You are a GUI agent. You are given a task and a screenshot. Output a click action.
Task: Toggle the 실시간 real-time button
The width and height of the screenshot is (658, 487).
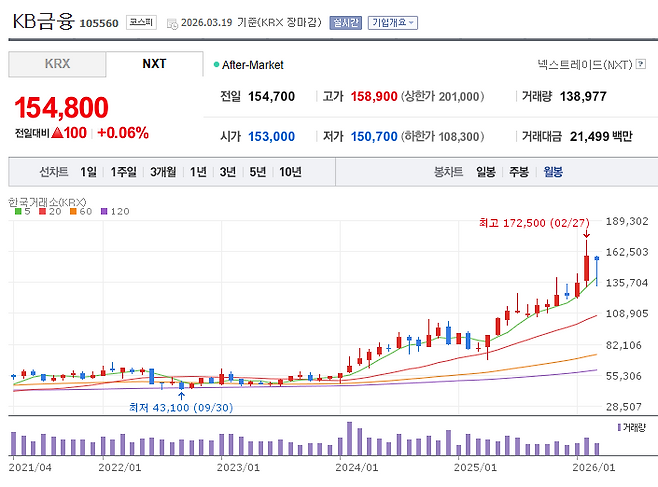coord(346,22)
